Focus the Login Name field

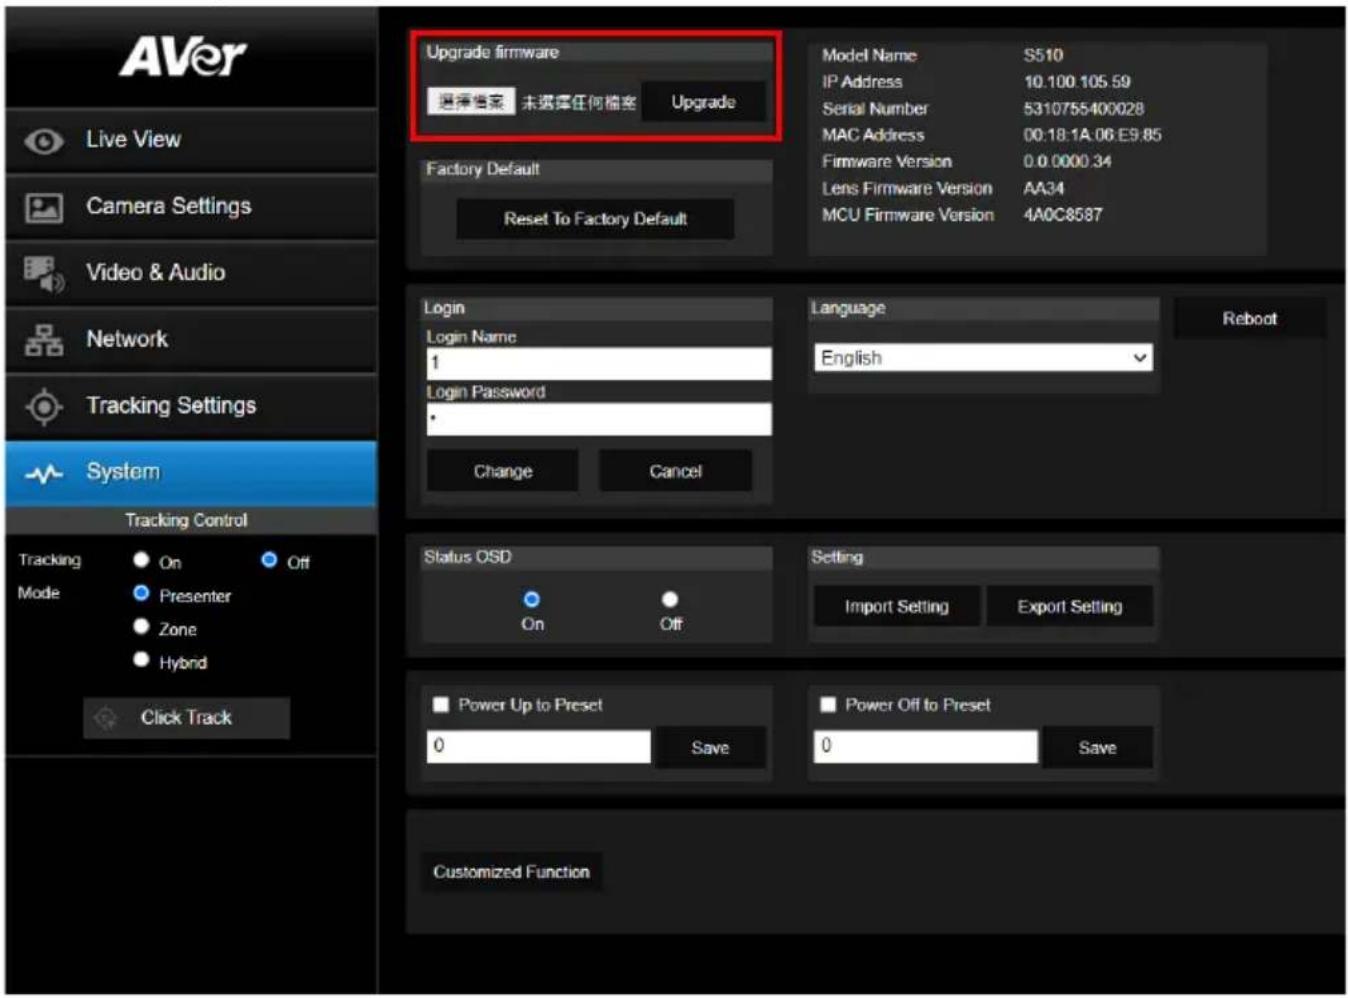[x=599, y=363]
